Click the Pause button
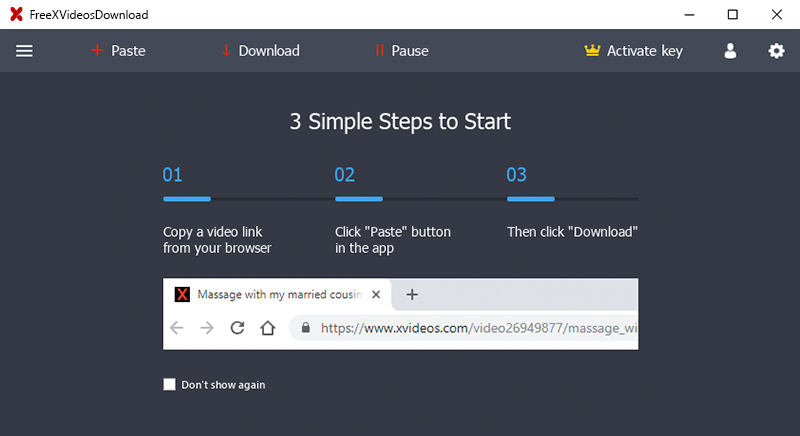Viewport: 800px width, 436px height. pos(402,51)
